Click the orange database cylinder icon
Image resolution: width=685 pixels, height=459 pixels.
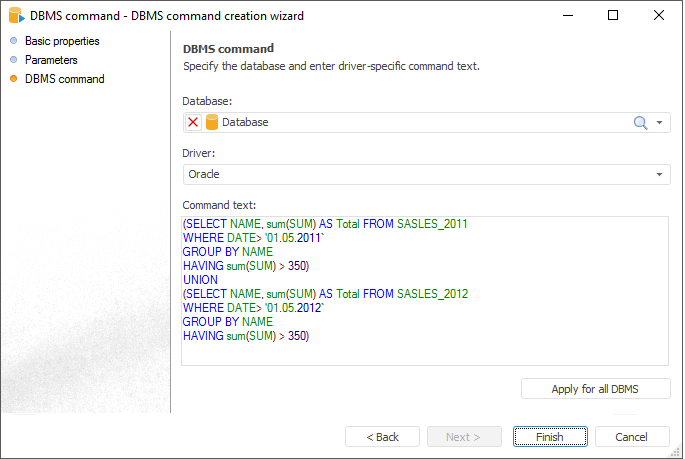[212, 122]
